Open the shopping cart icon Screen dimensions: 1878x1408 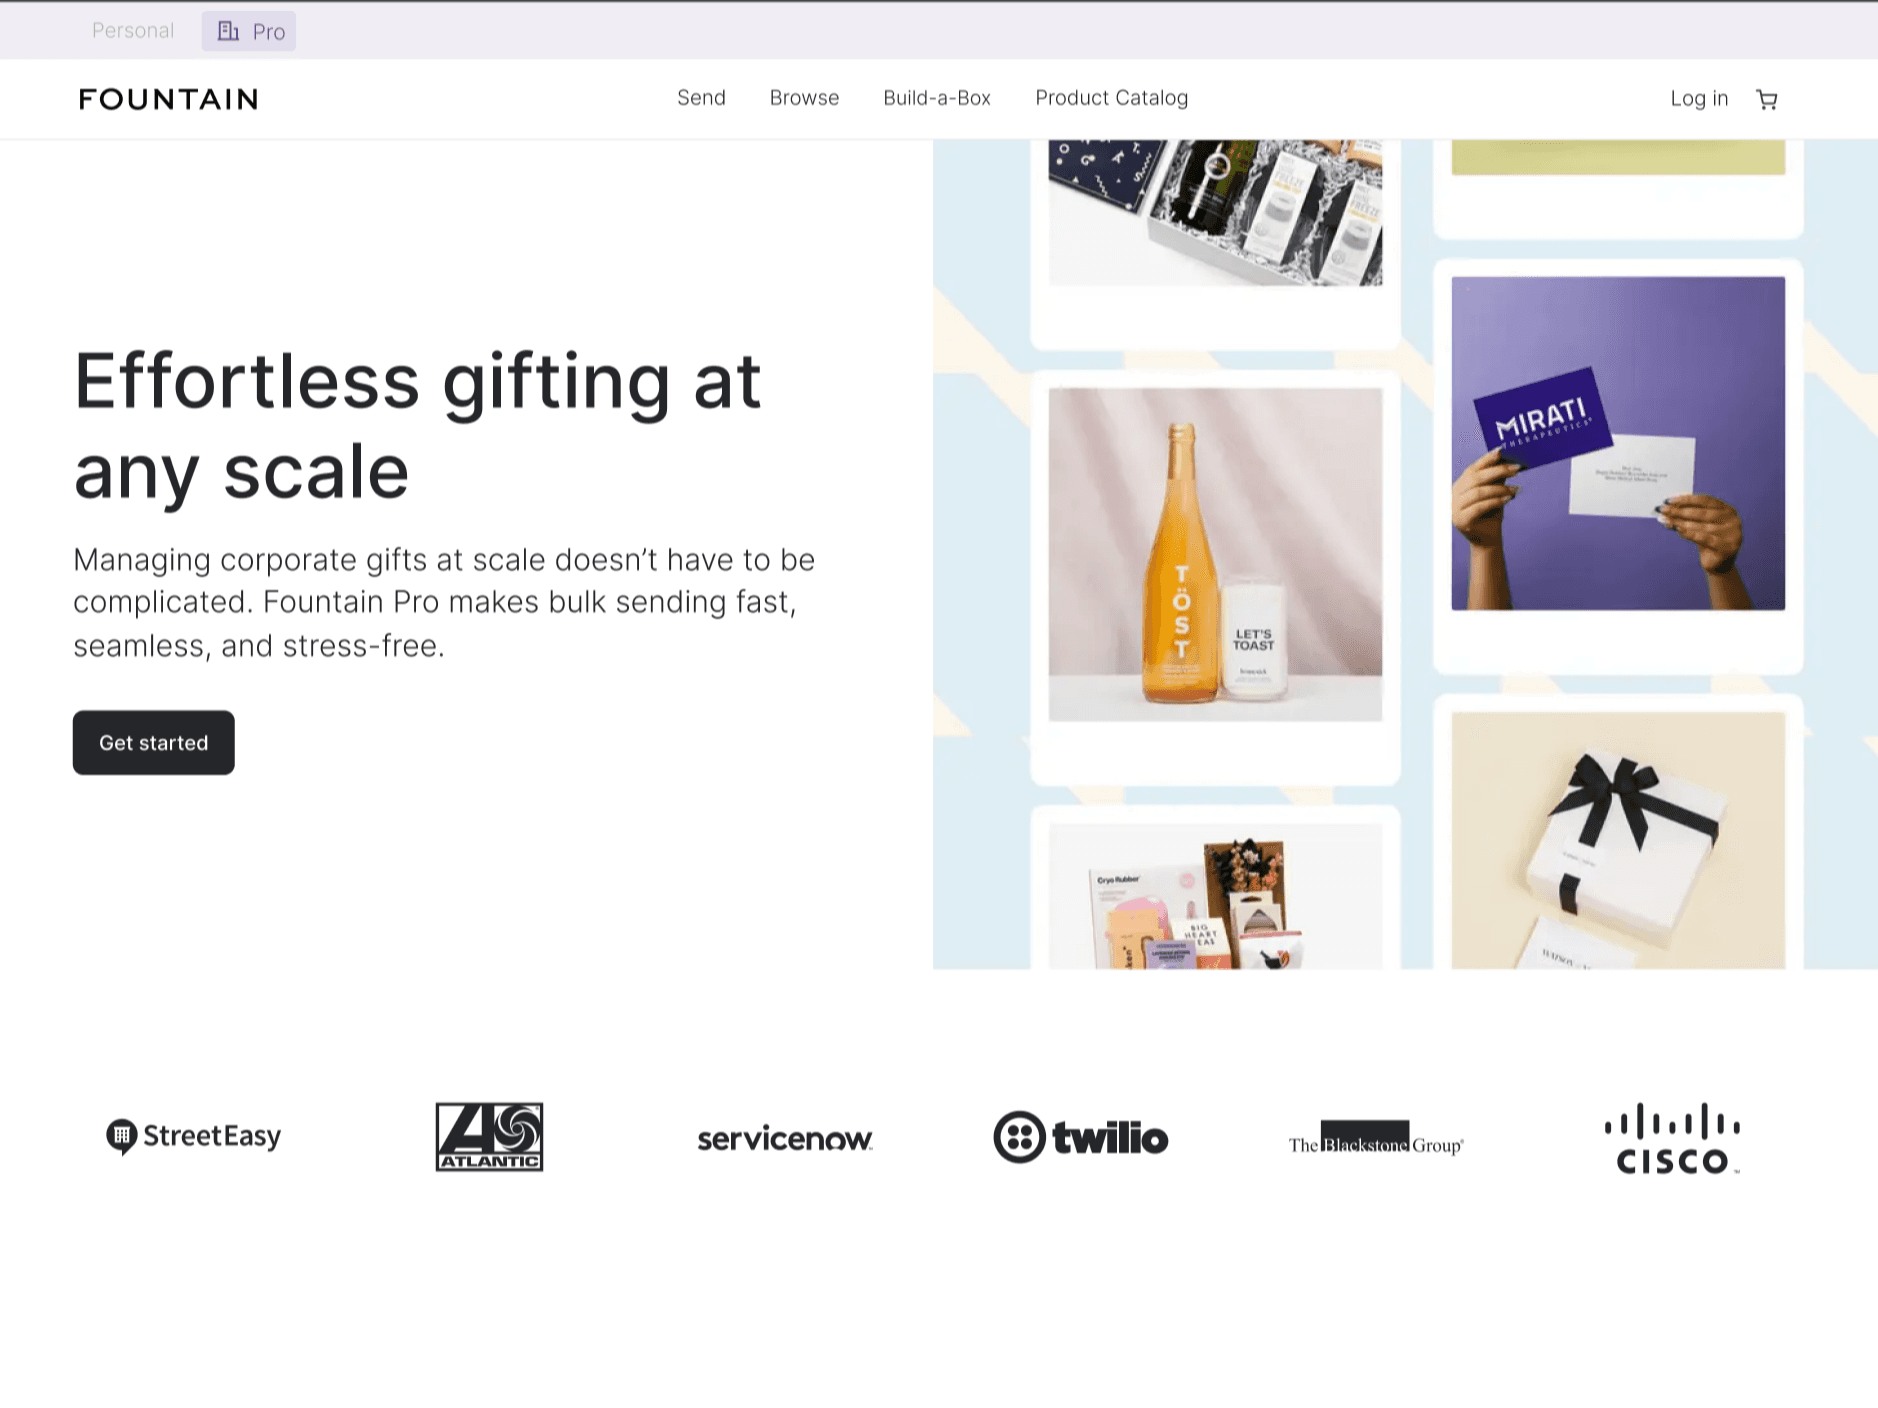[1766, 99]
